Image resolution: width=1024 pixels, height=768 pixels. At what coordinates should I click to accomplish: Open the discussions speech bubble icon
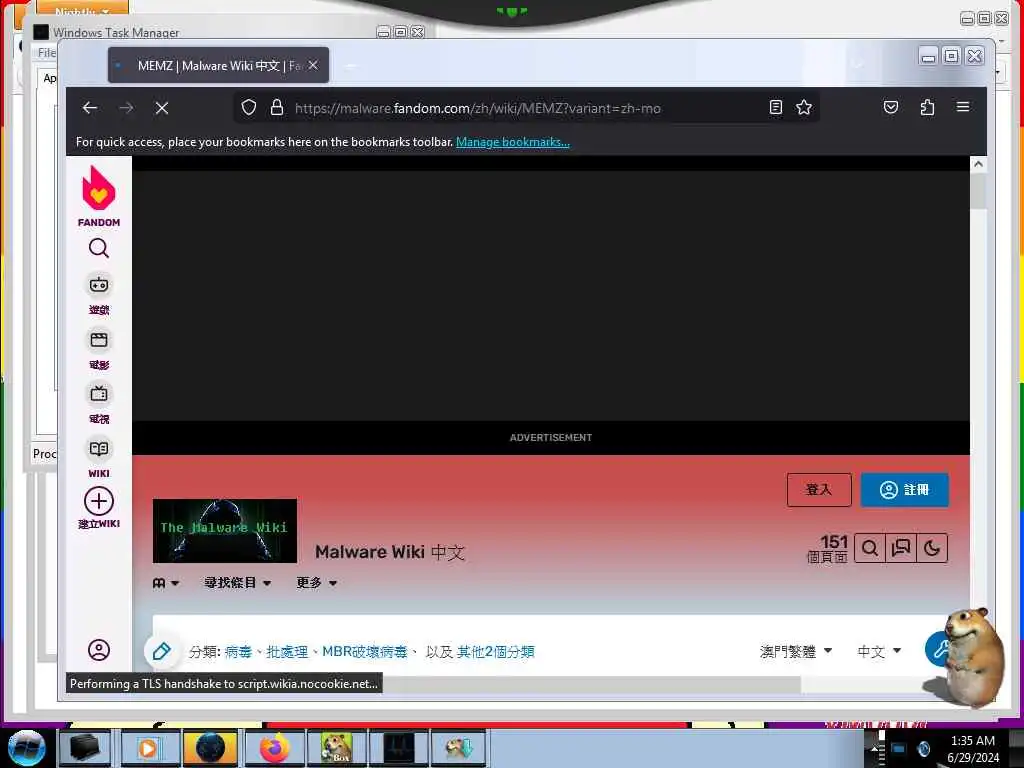pyautogui.click(x=901, y=548)
